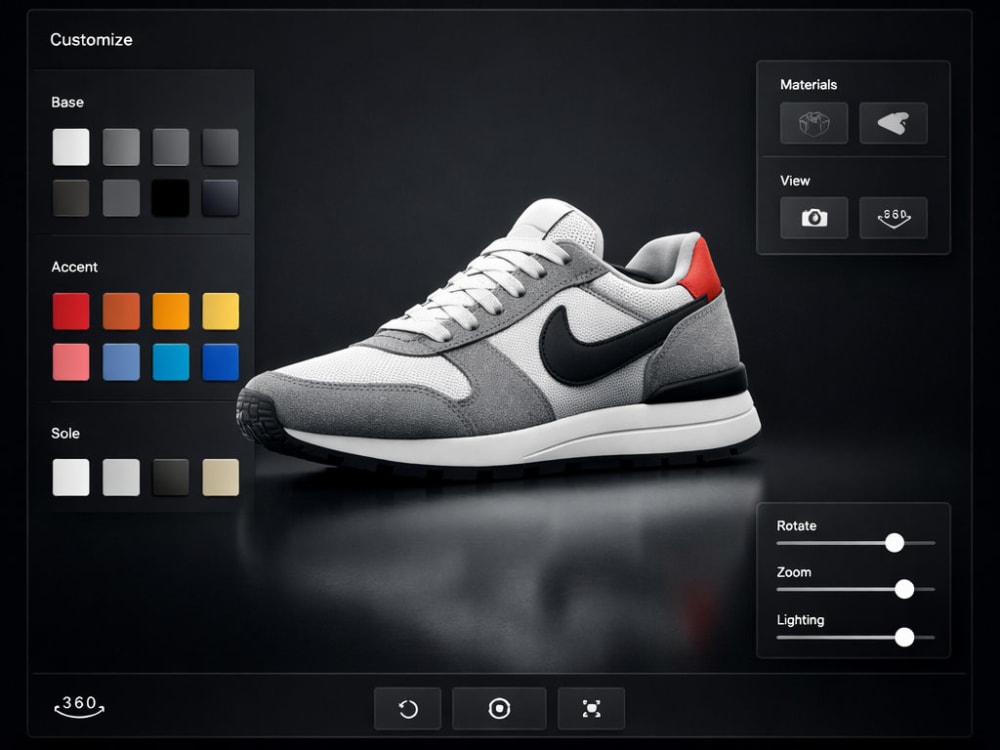The width and height of the screenshot is (1000, 750).
Task: Choose the shoe-shaped material icon
Action: click(x=893, y=123)
